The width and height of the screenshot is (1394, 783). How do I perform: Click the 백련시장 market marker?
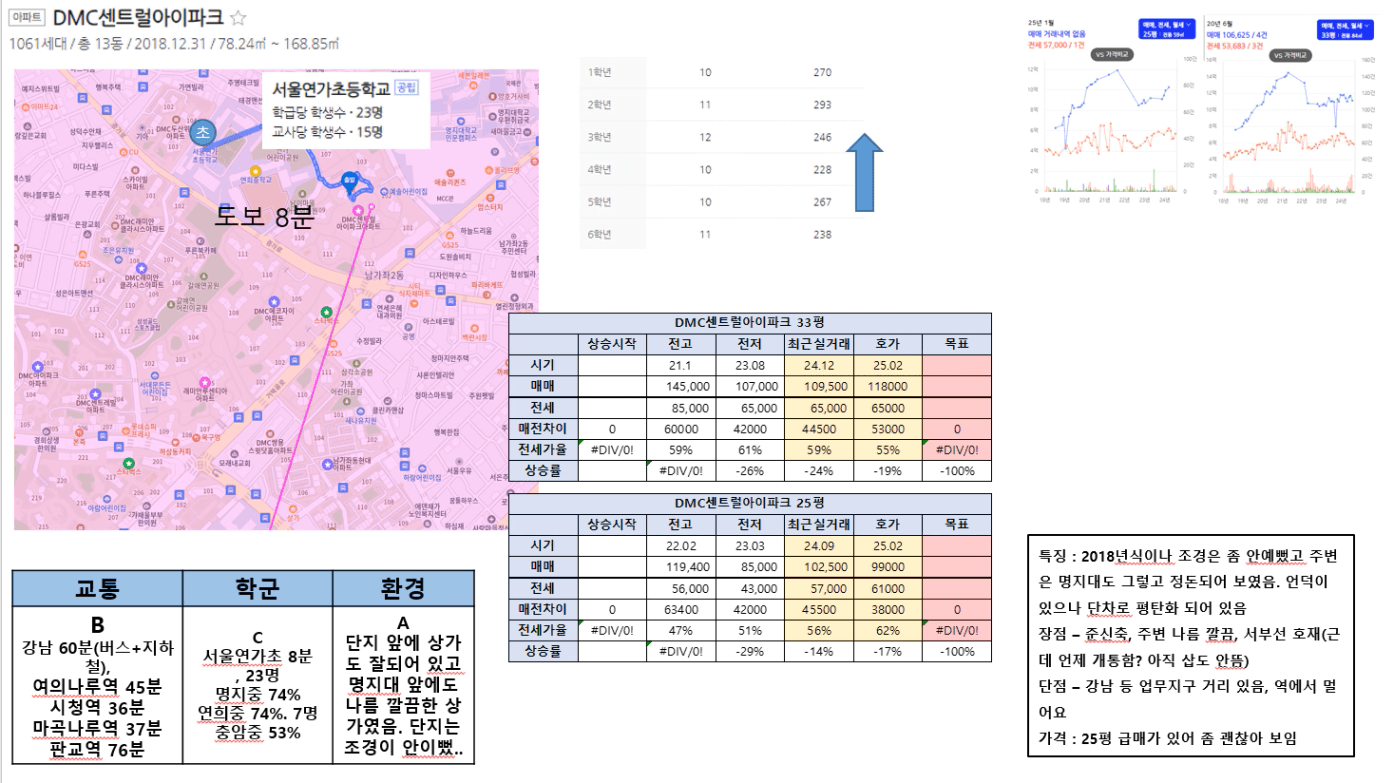474,328
